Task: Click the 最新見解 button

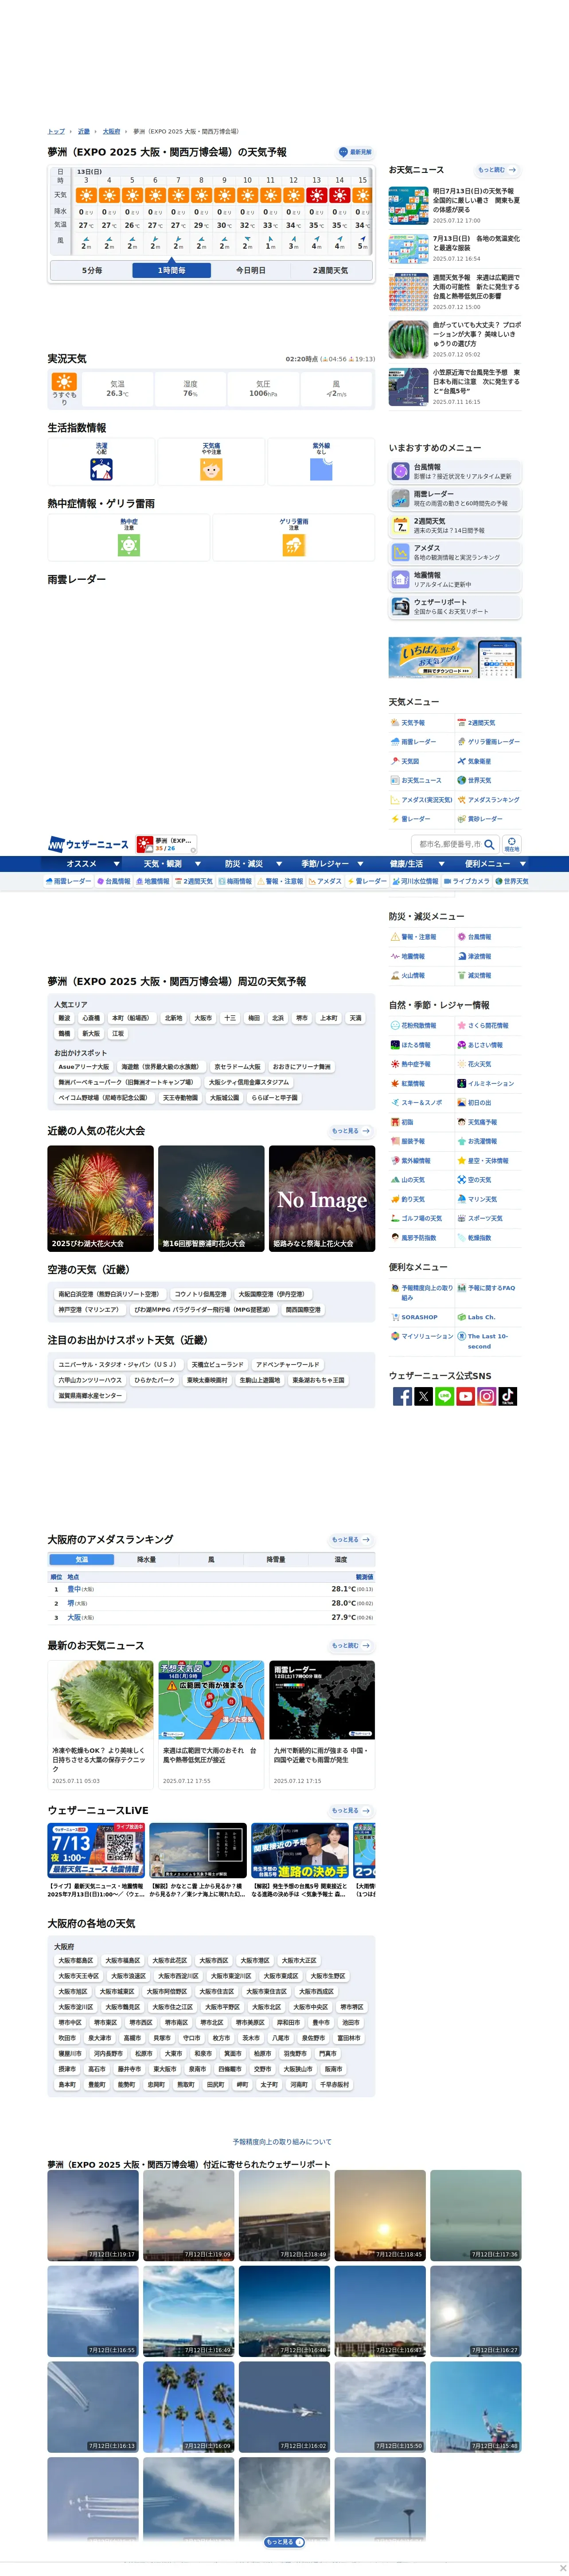Action: [x=355, y=152]
